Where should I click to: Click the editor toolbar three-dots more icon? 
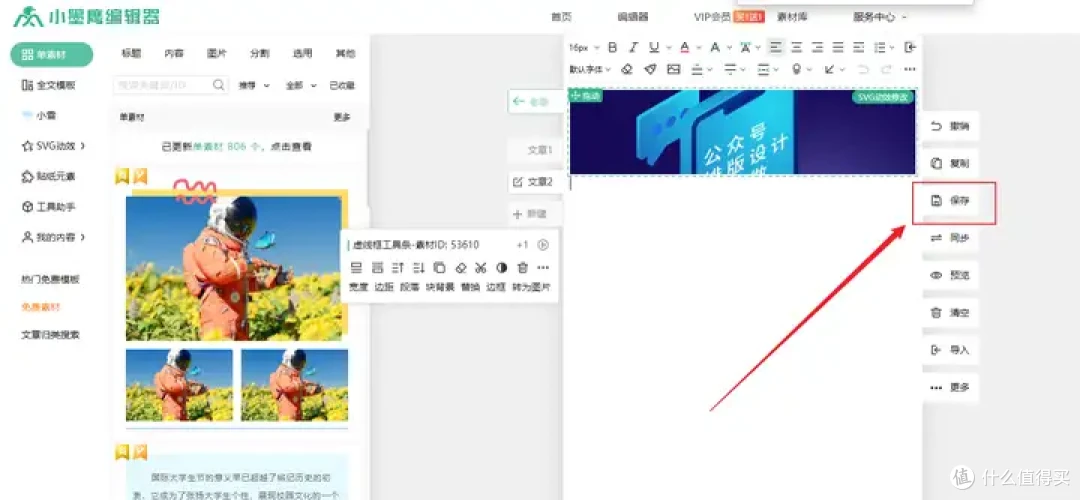tap(910, 69)
